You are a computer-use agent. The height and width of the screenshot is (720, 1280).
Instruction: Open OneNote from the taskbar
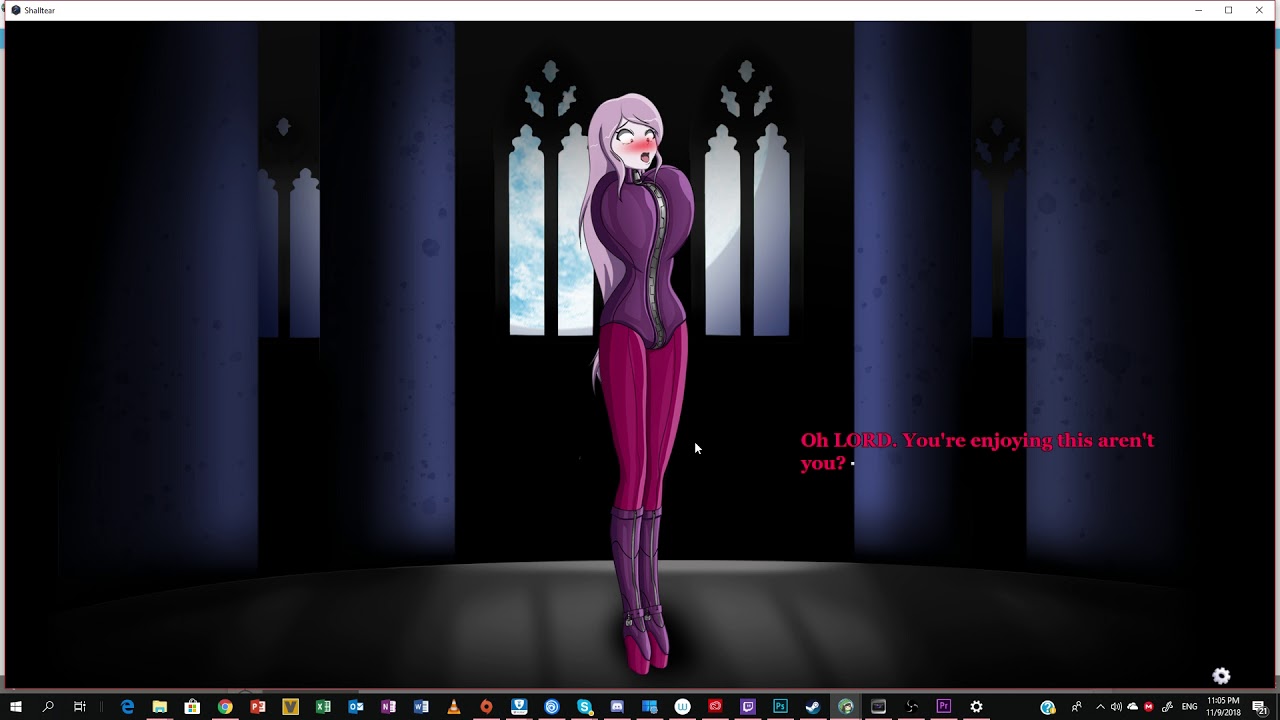pos(388,707)
